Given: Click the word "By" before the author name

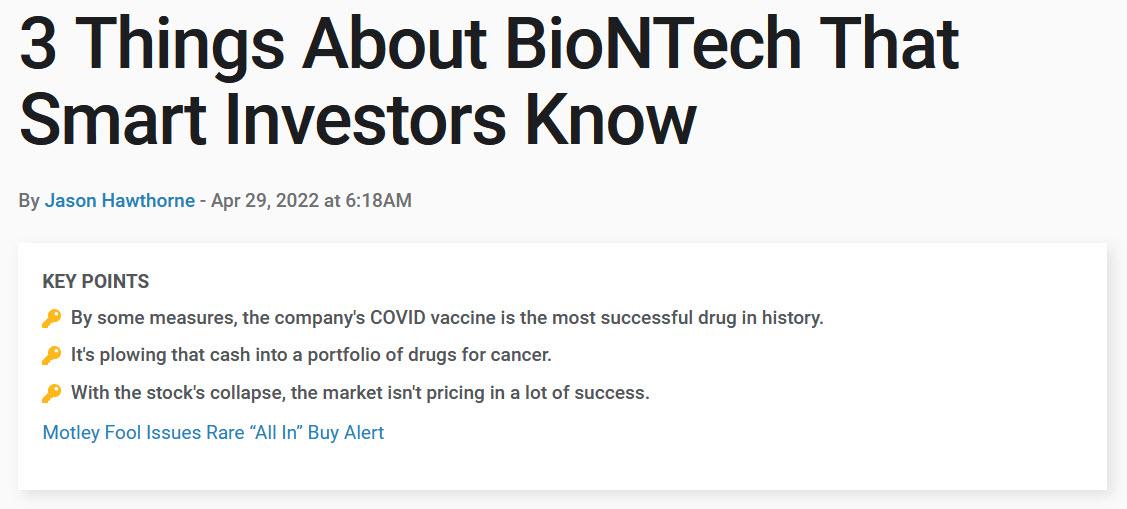Looking at the screenshot, I should [x=29, y=201].
